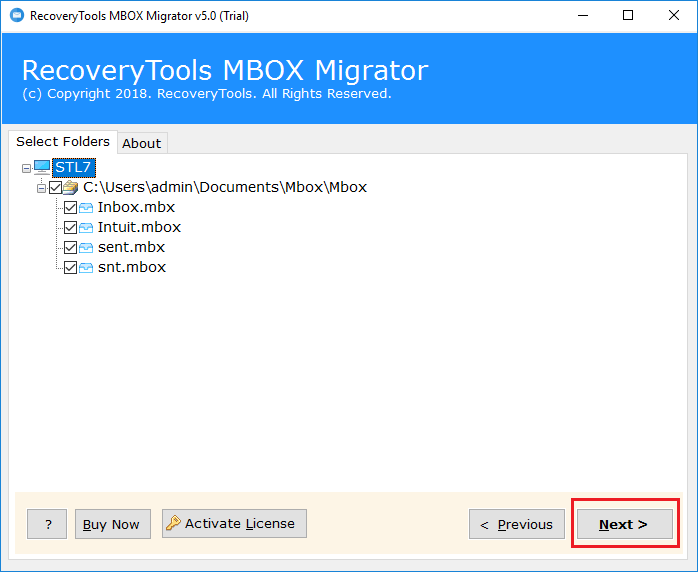Uncheck the C:\Users\admin\Documents\Mbox\Mbox folder checkbox
The width and height of the screenshot is (698, 572).
[x=56, y=187]
